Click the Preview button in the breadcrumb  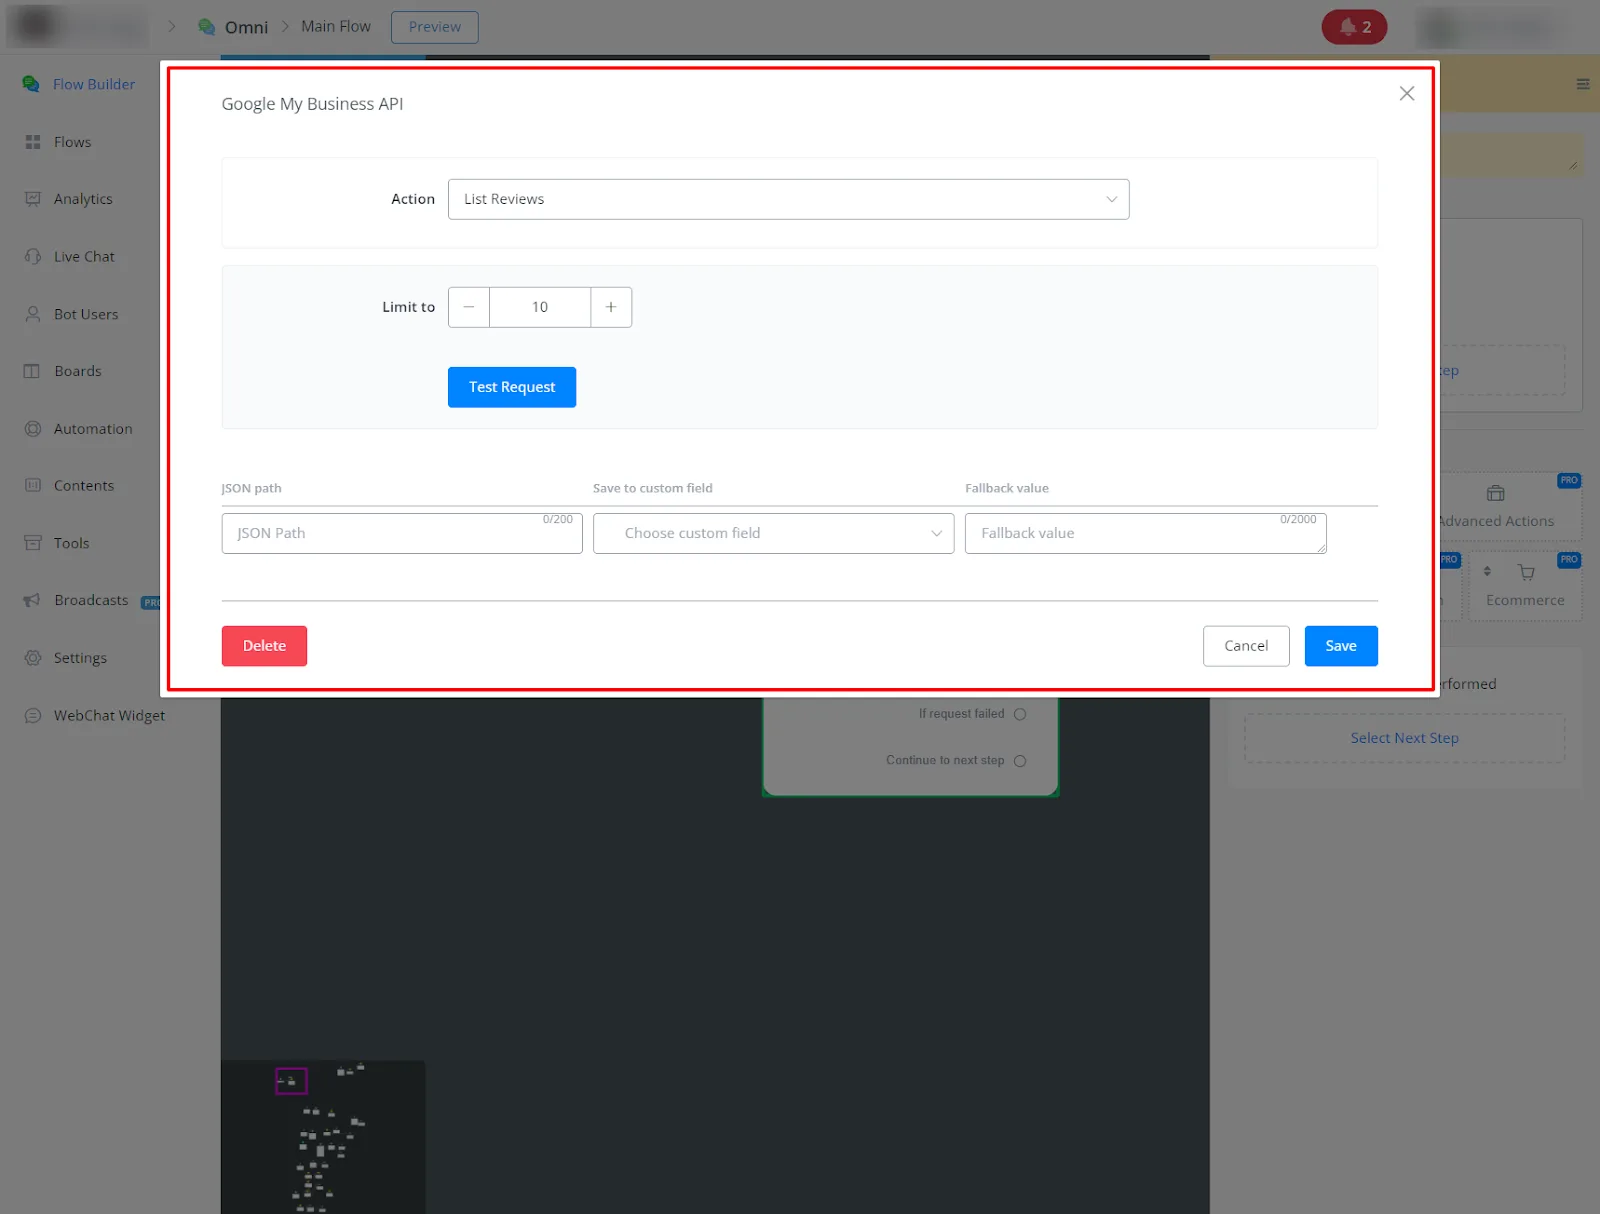[435, 27]
